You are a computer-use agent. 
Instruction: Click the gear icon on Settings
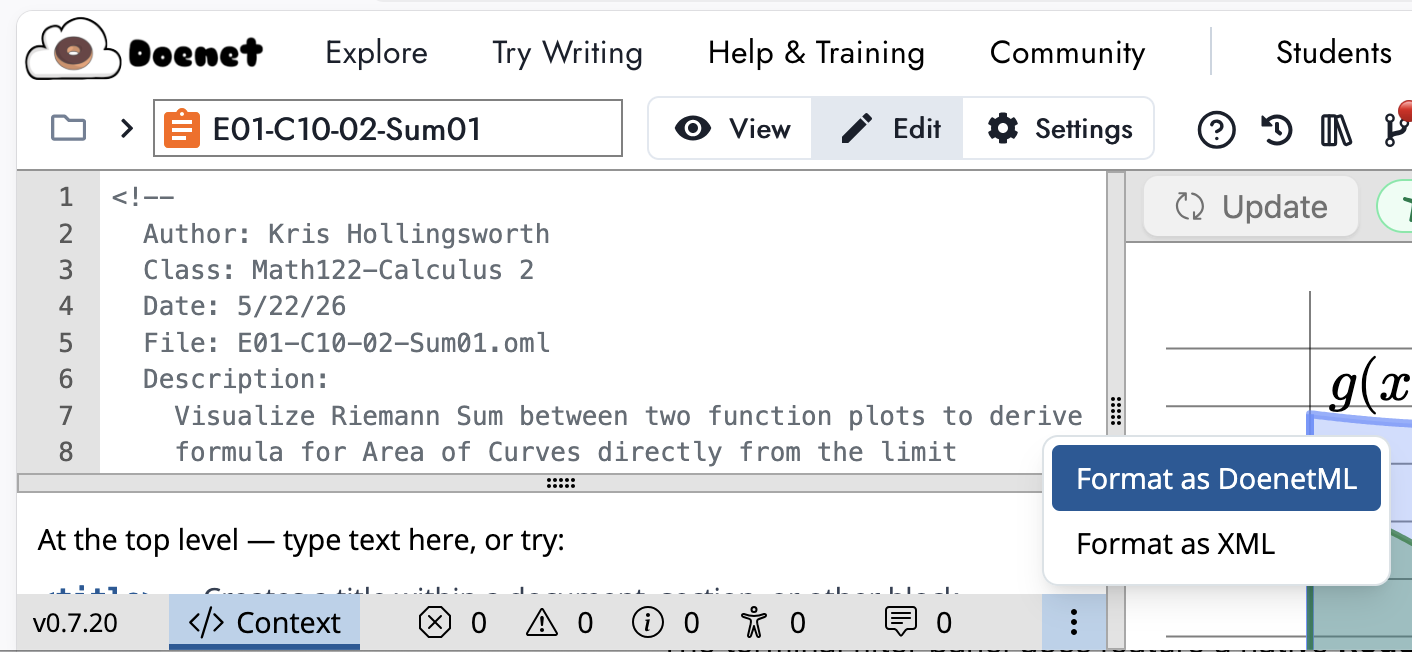point(1002,129)
